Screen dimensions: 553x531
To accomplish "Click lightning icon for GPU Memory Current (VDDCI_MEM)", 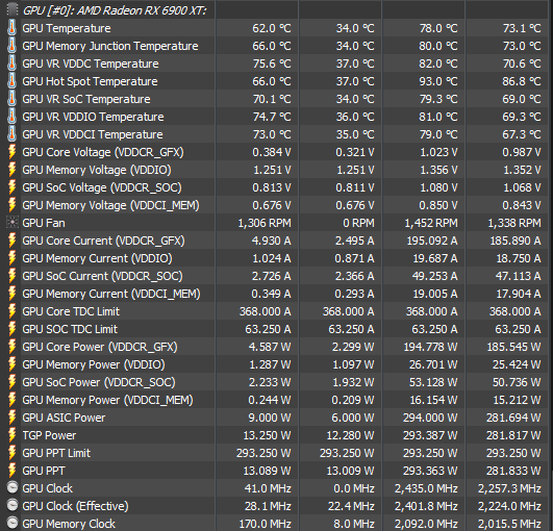I will pyautogui.click(x=12, y=293).
